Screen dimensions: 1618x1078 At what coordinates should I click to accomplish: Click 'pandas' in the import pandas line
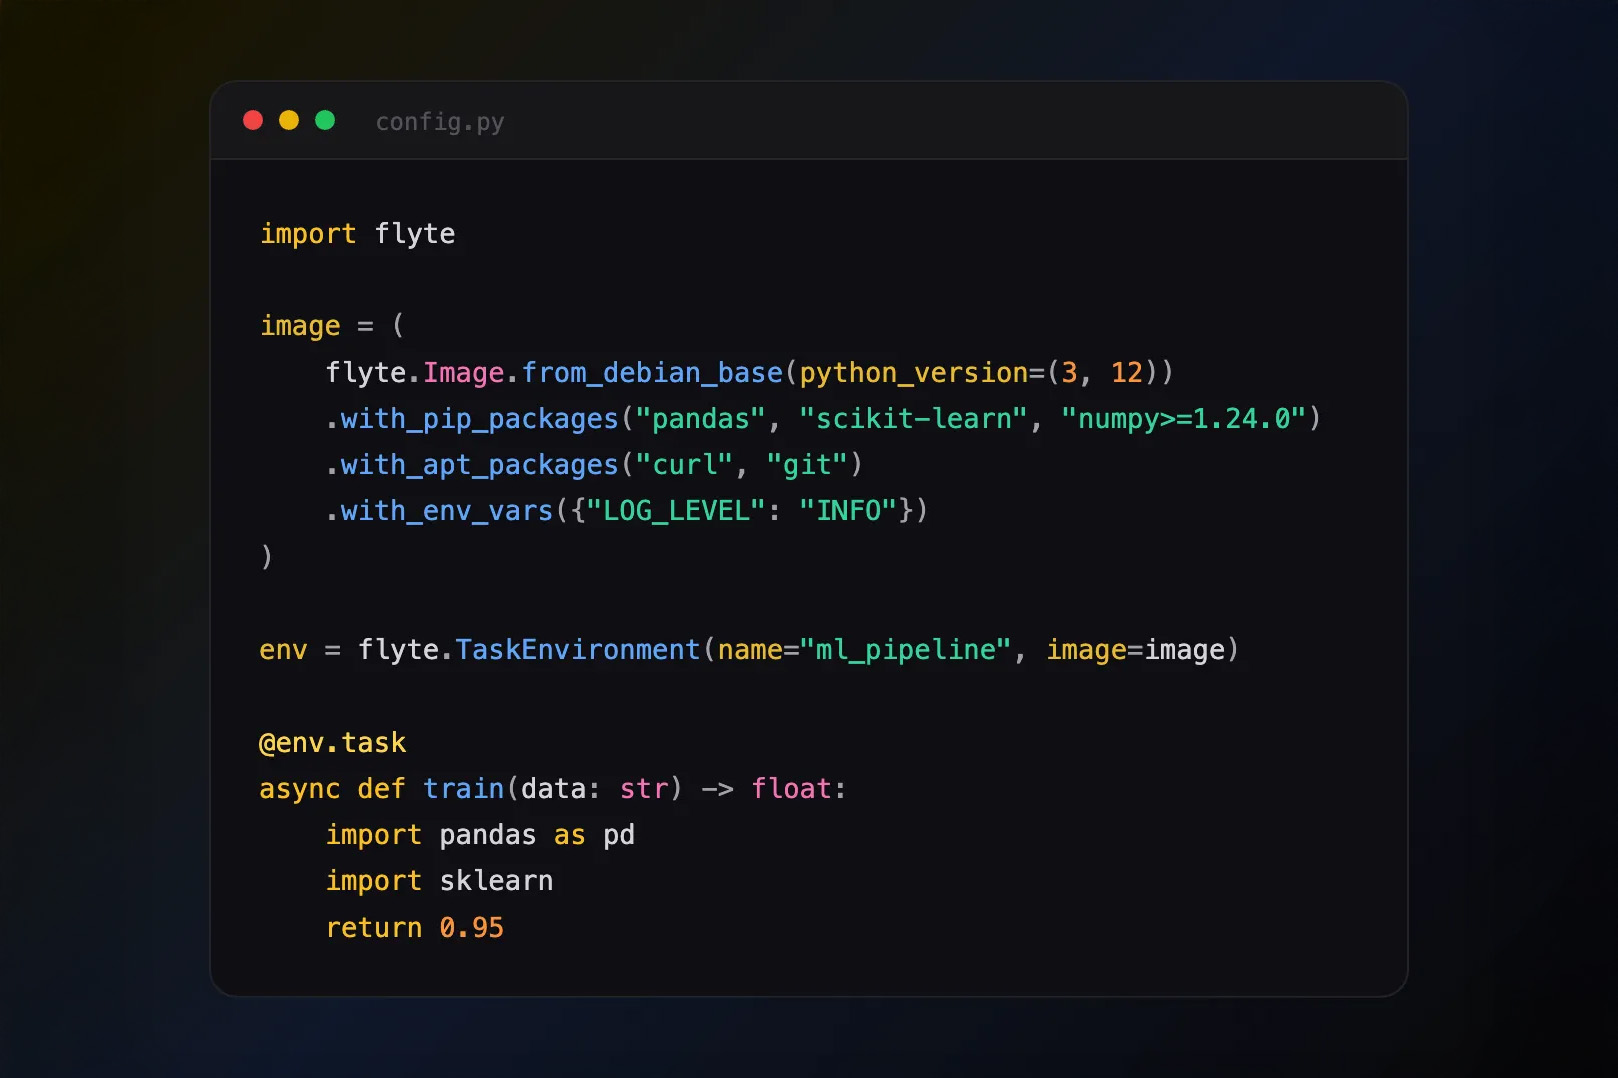pyautogui.click(x=488, y=835)
